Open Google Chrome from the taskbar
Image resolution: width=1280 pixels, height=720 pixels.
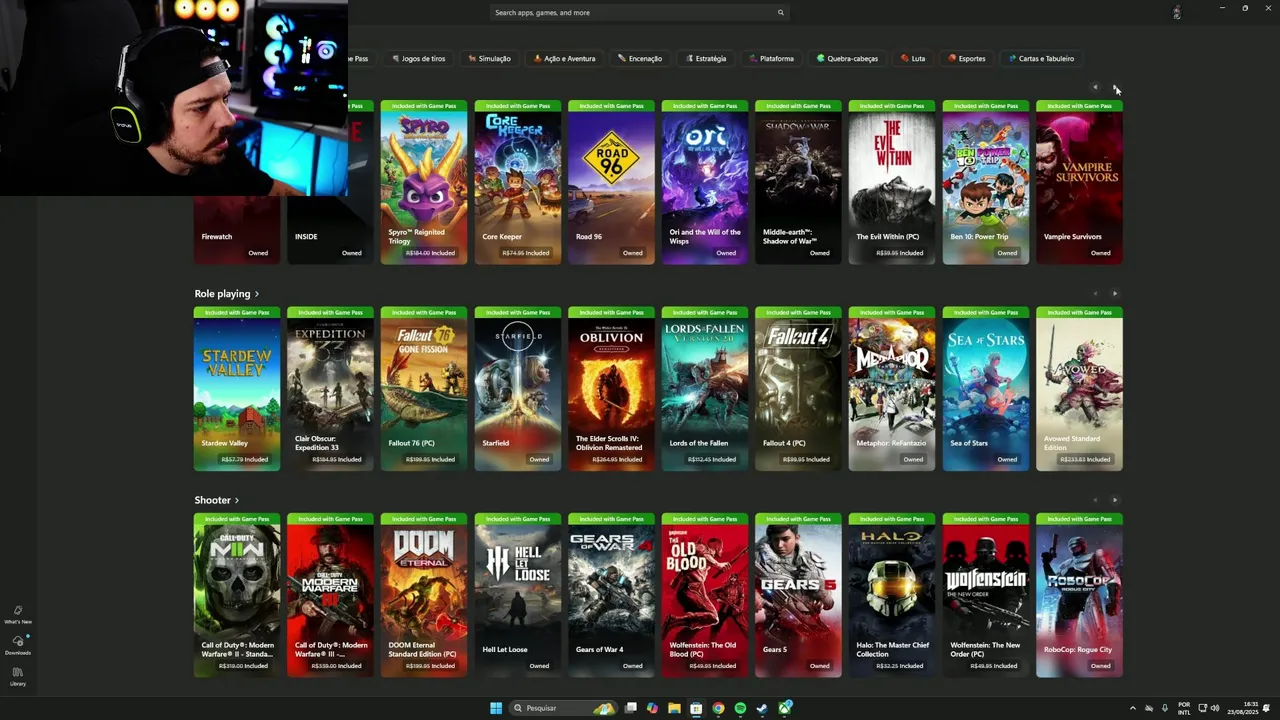718,708
